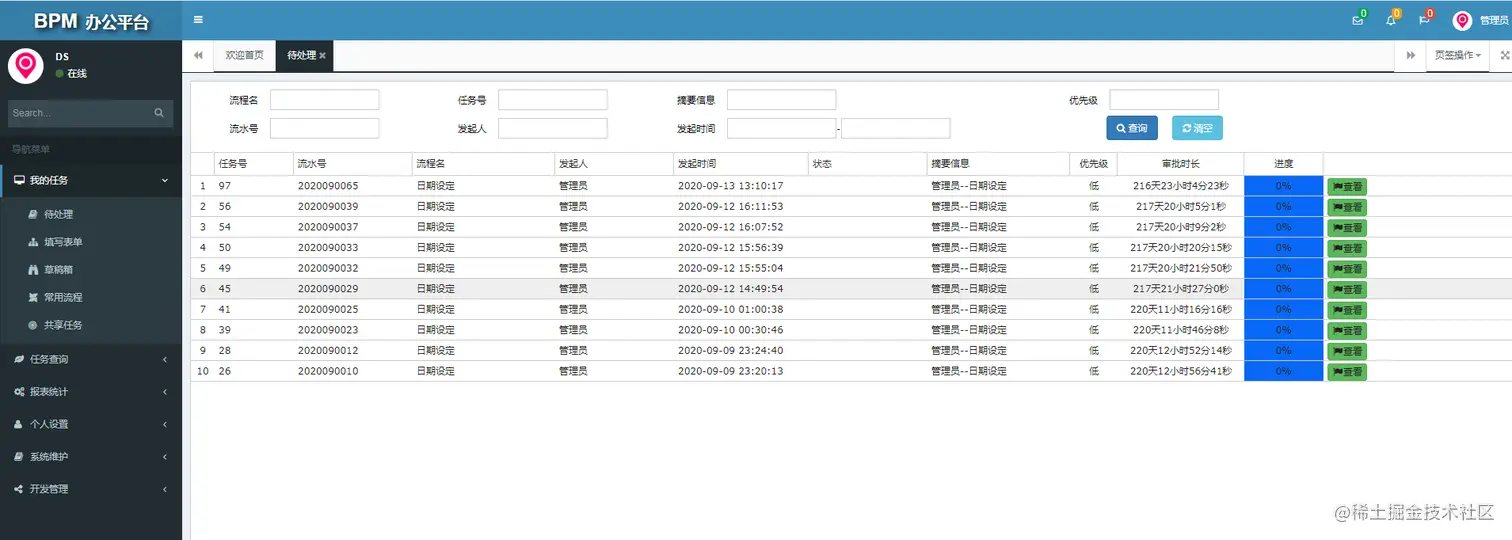This screenshot has height=540, width=1512.
Task: Click progress bar of task 97
Action: tap(1283, 186)
